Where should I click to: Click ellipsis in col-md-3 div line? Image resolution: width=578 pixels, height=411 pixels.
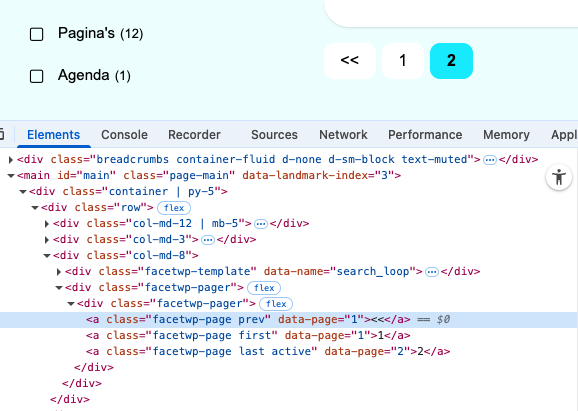click(x=208, y=240)
